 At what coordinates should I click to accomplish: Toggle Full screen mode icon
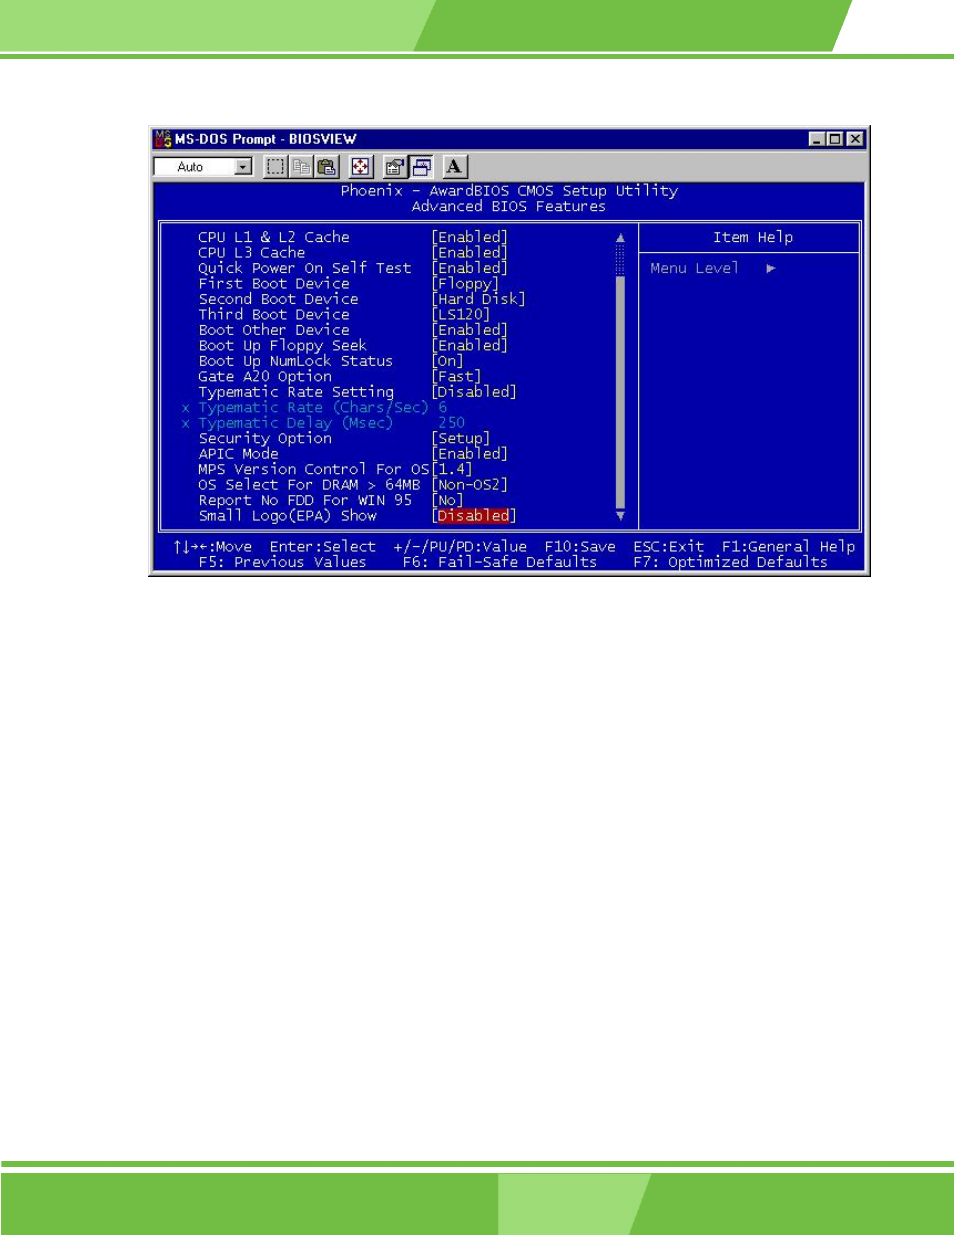[x=361, y=167]
